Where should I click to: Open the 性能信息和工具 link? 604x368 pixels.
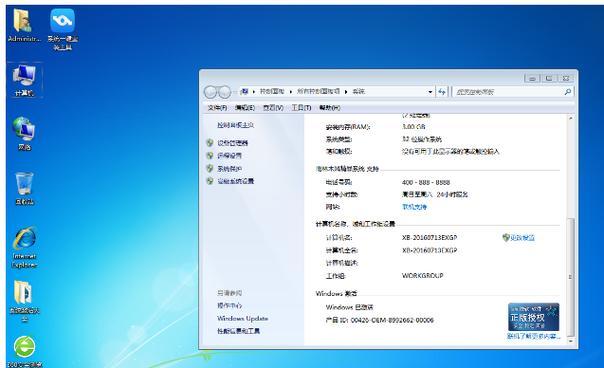(238, 331)
